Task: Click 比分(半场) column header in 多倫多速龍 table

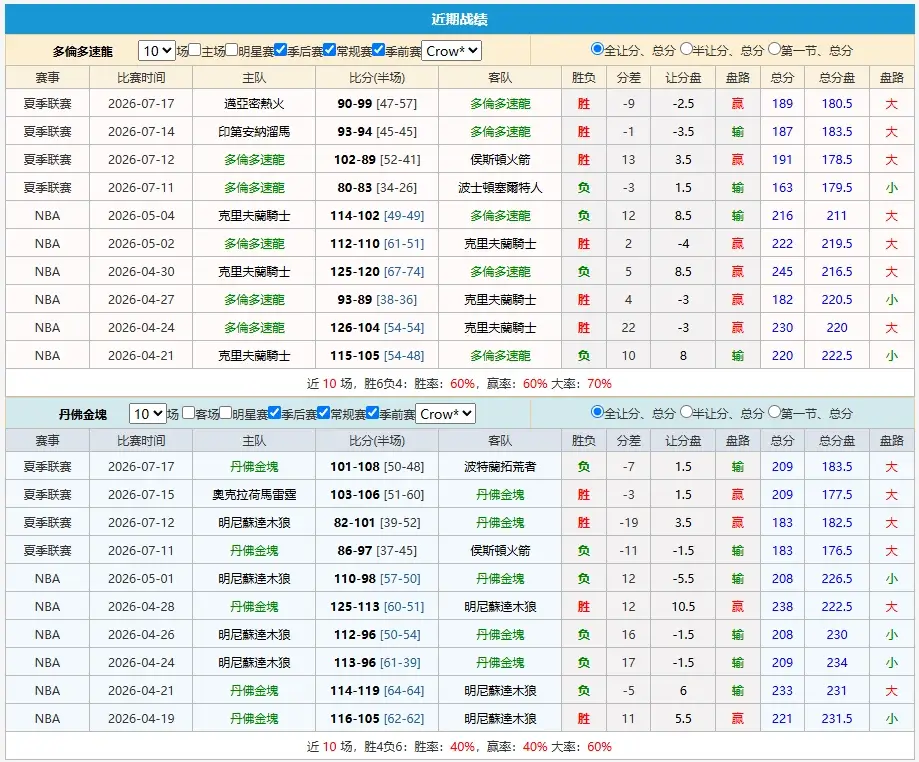Action: tap(377, 77)
